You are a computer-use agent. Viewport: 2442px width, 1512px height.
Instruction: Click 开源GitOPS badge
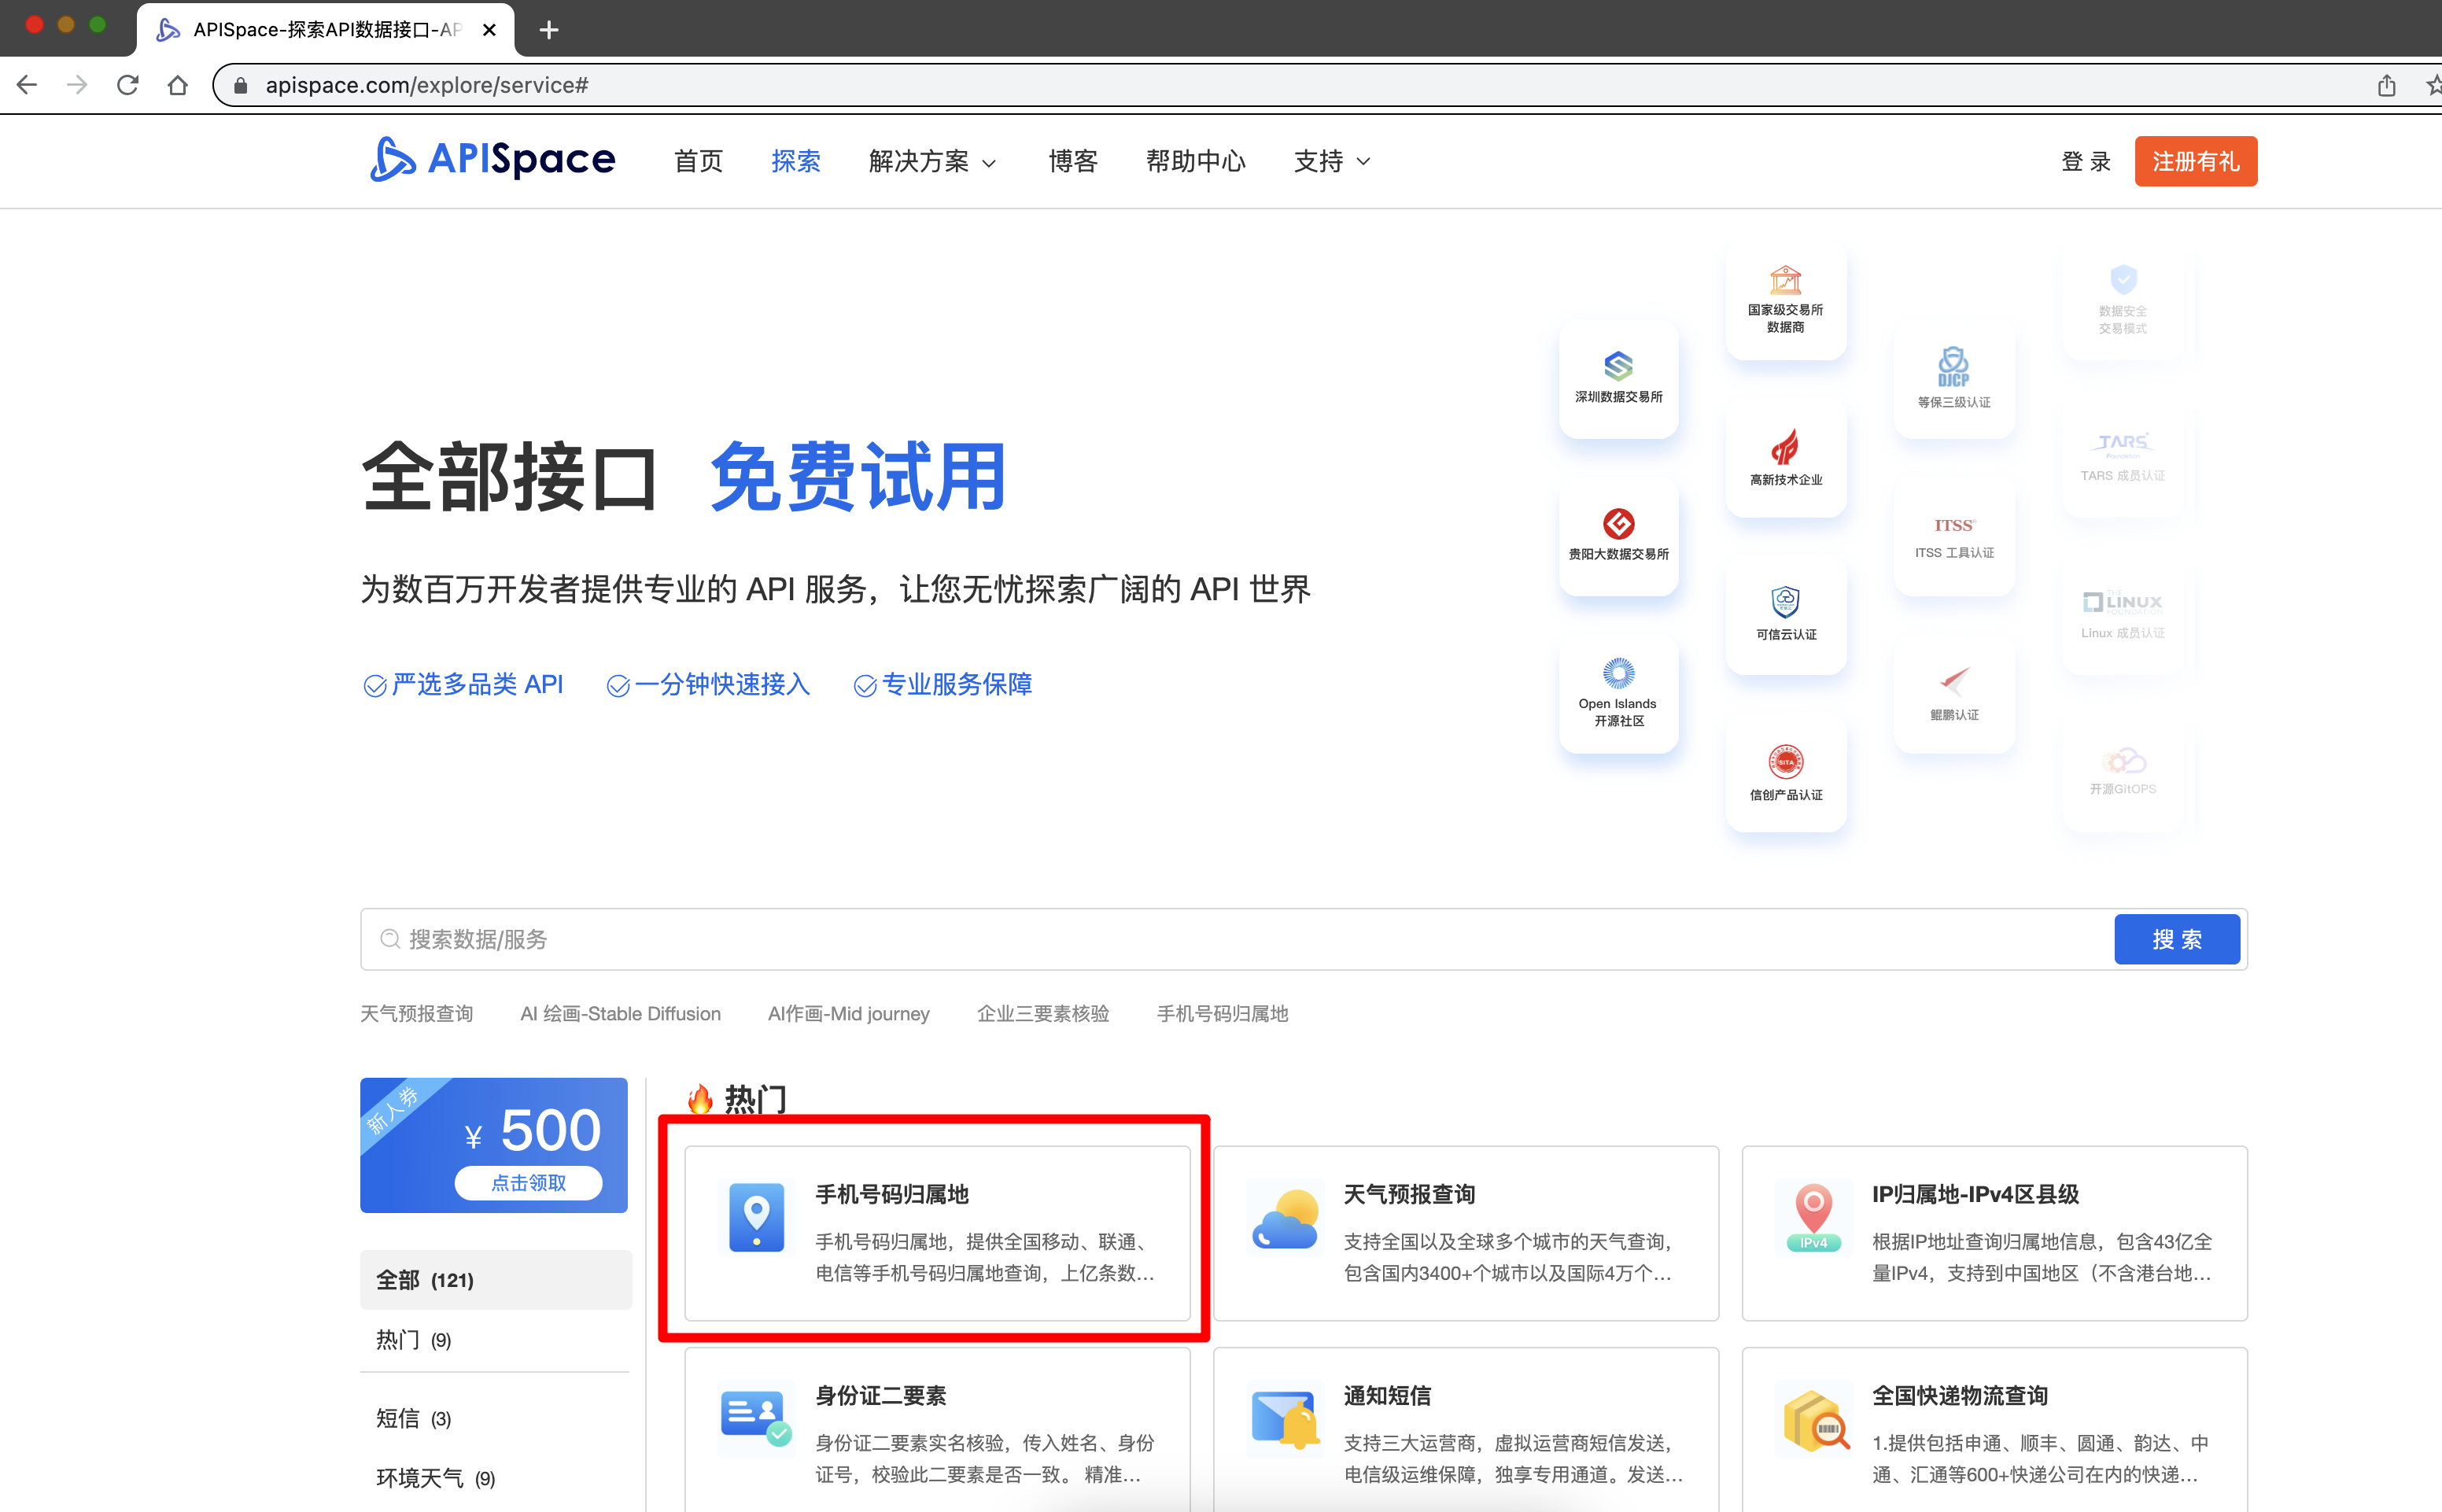click(x=2122, y=773)
